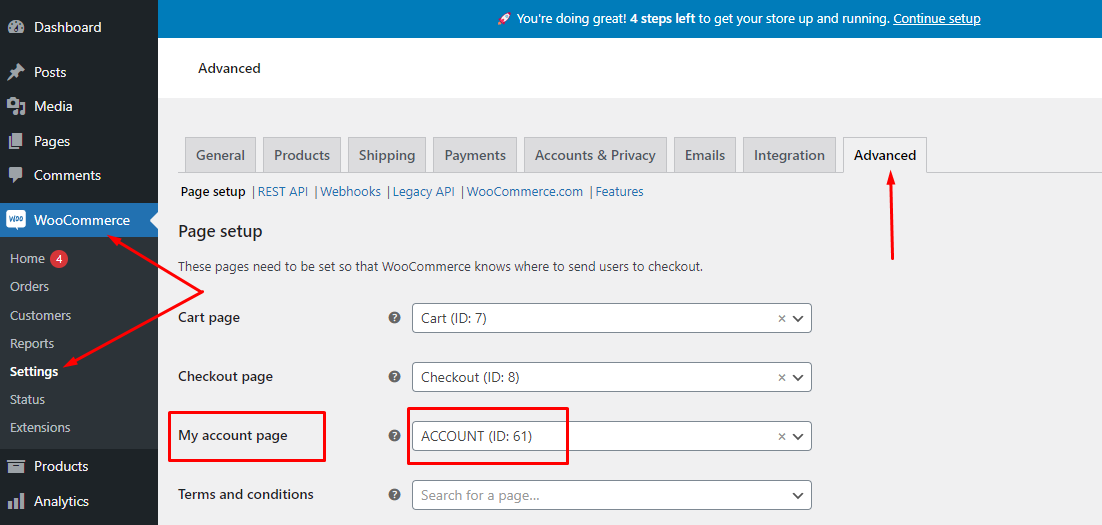Open the Features subsection link

[619, 192]
